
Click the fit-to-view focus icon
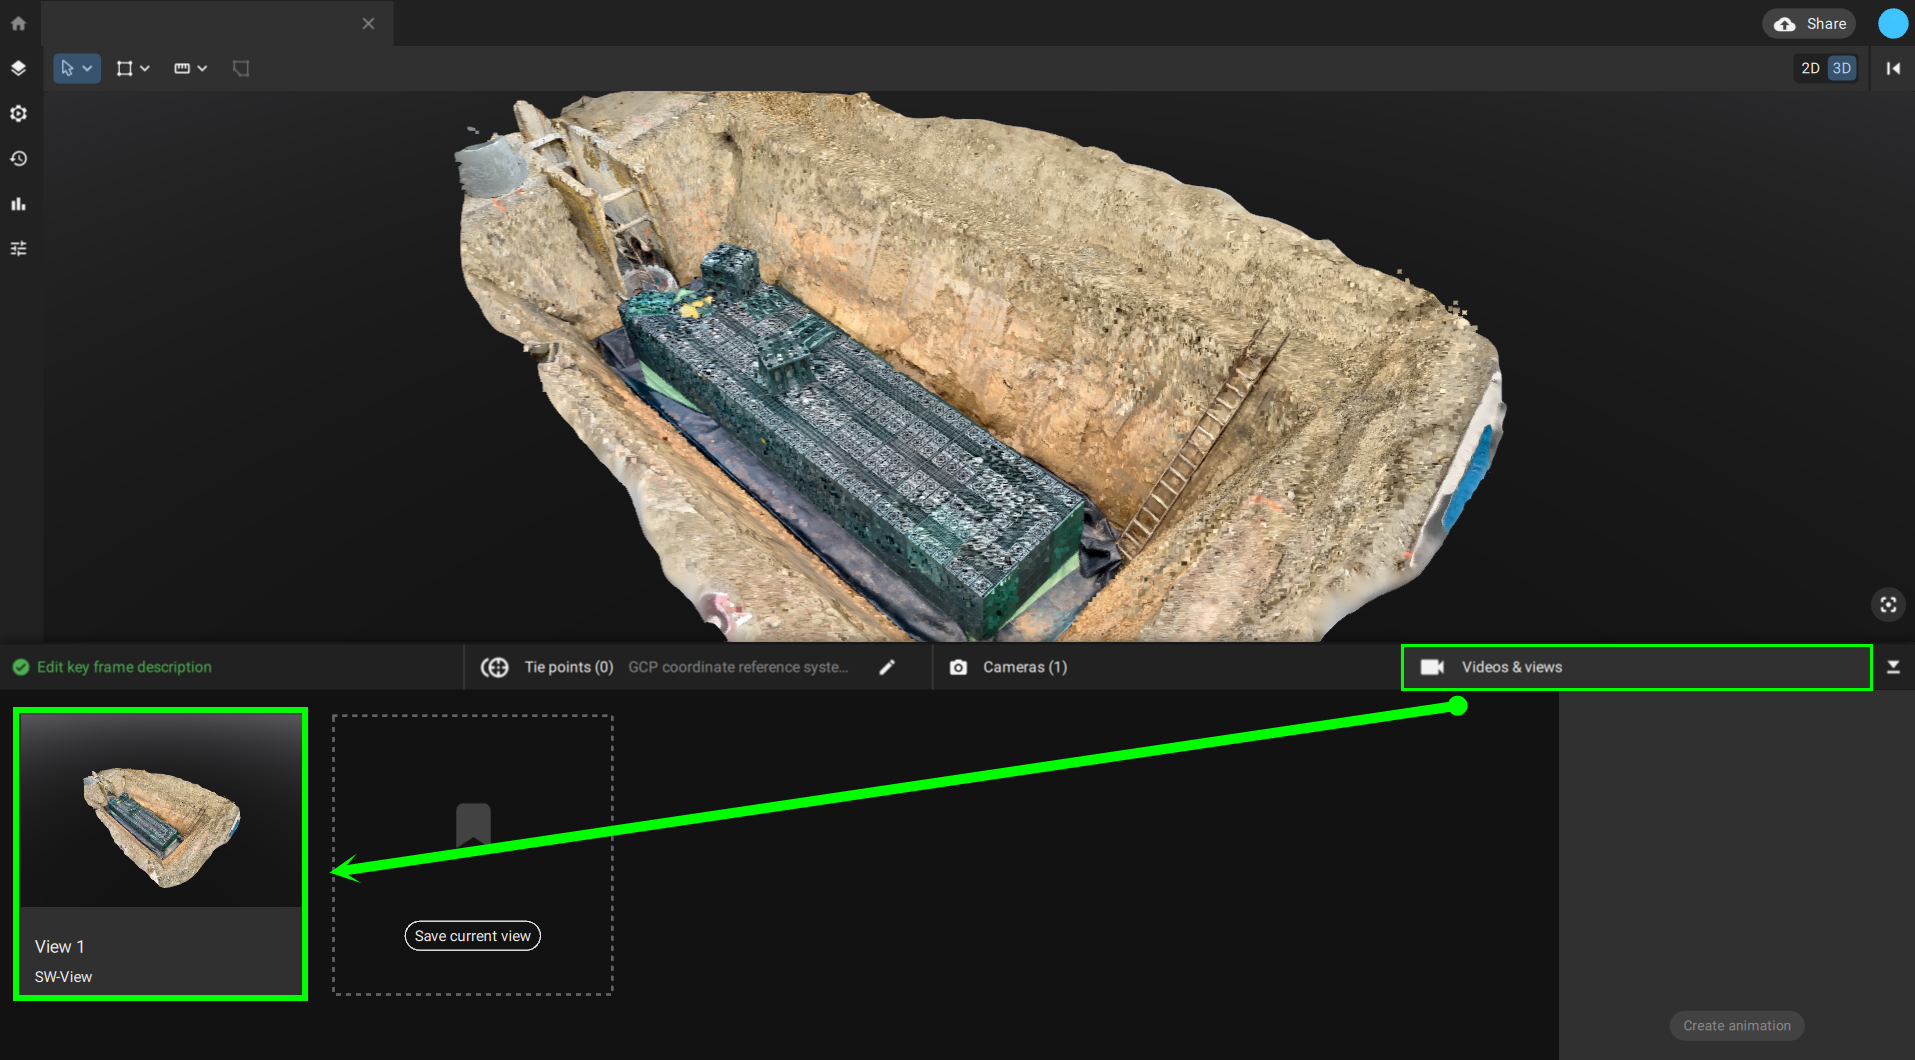(x=1887, y=604)
